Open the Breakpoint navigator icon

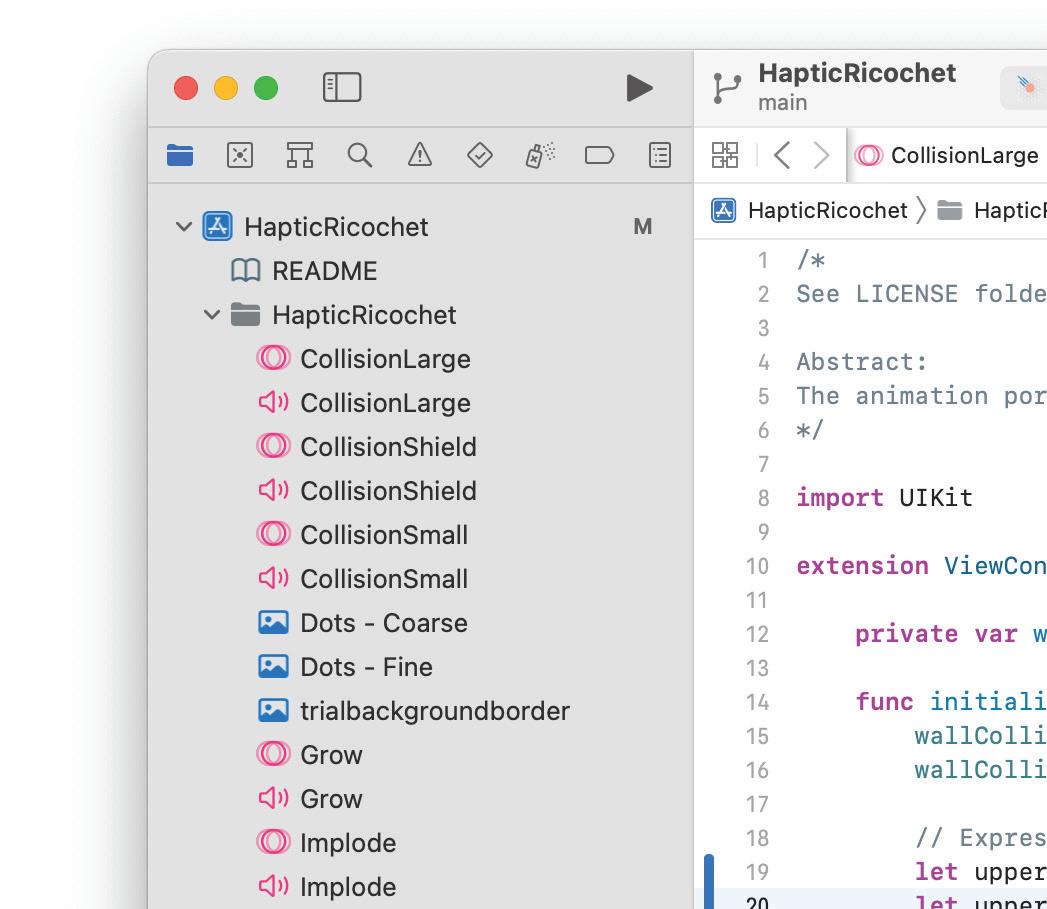(x=599, y=155)
